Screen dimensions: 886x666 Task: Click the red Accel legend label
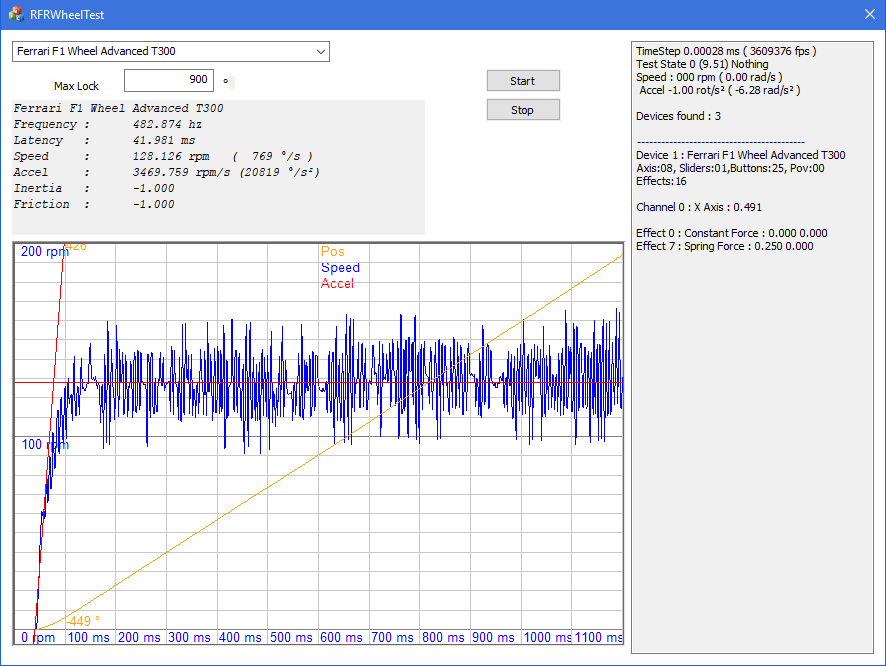point(337,284)
